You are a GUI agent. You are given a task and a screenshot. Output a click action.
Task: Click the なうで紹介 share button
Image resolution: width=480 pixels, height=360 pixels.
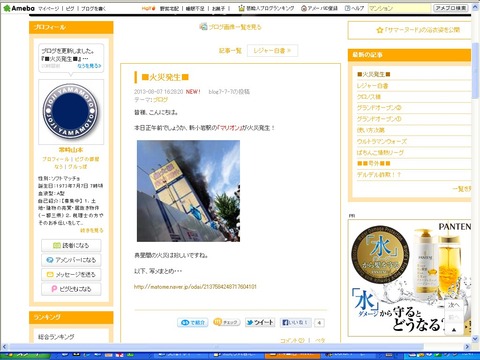[x=193, y=322]
